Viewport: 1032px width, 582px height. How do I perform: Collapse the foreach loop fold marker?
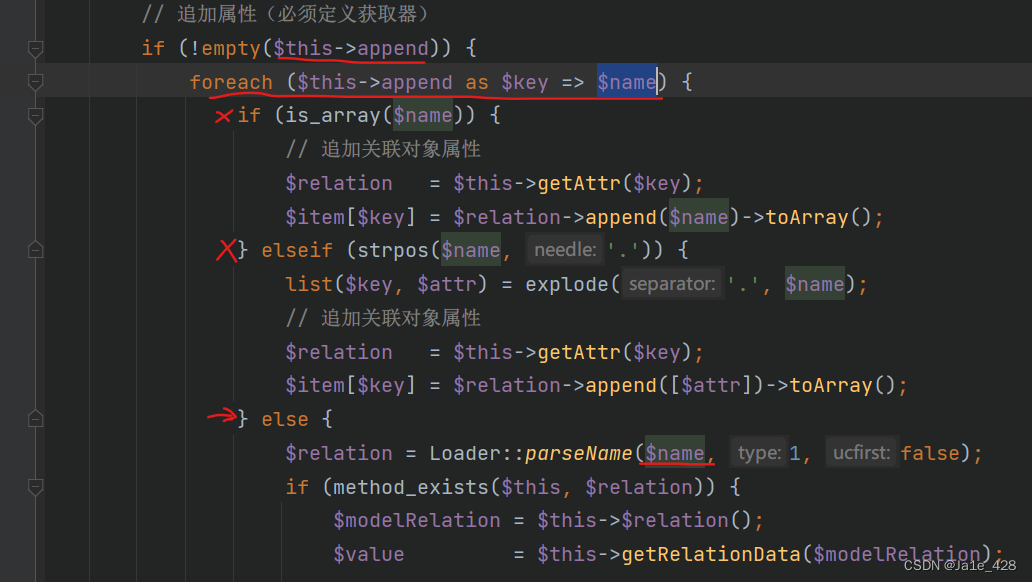coord(36,82)
